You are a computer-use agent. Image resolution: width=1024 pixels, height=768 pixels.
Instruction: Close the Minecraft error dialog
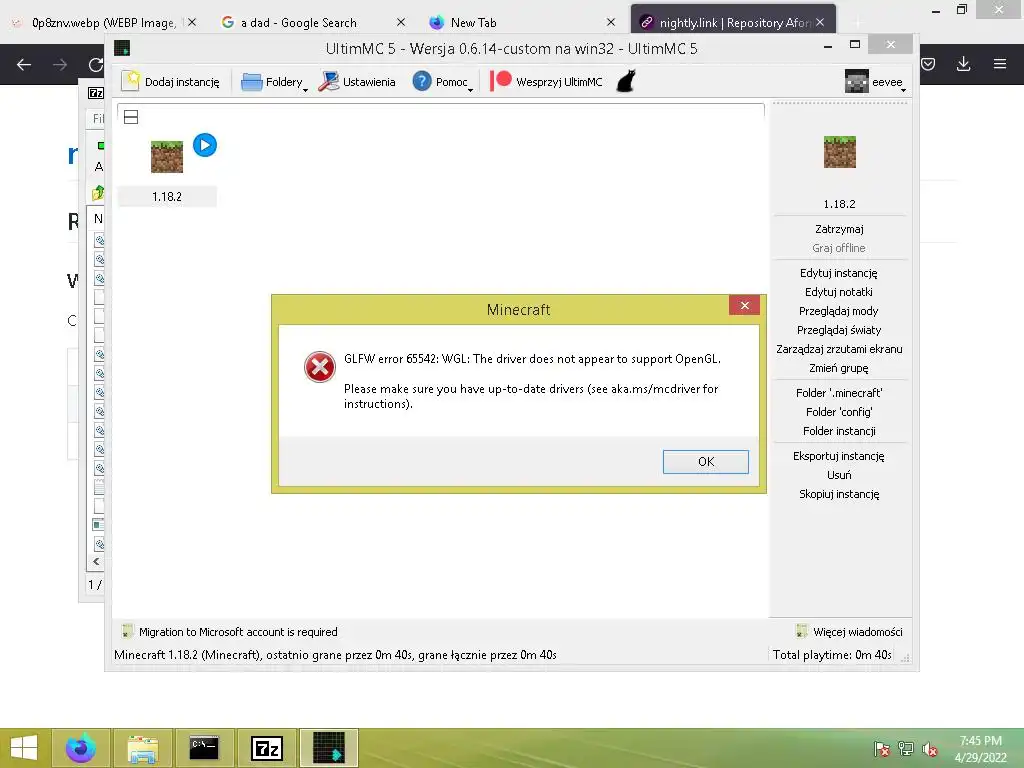point(744,305)
